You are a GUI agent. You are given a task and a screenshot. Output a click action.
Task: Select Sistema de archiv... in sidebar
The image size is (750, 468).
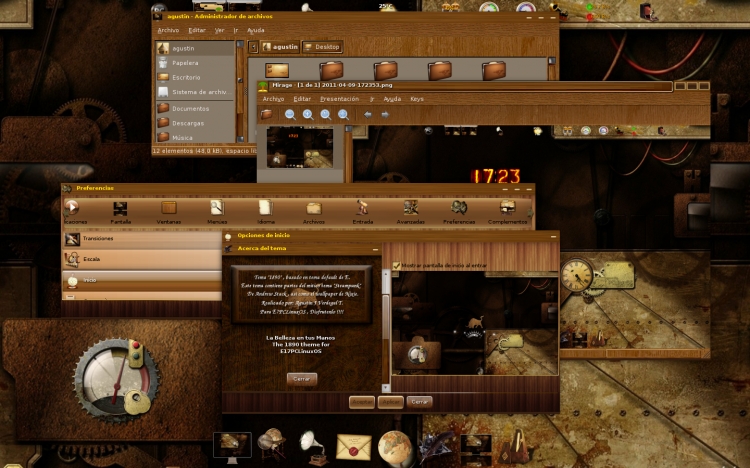tap(195, 92)
